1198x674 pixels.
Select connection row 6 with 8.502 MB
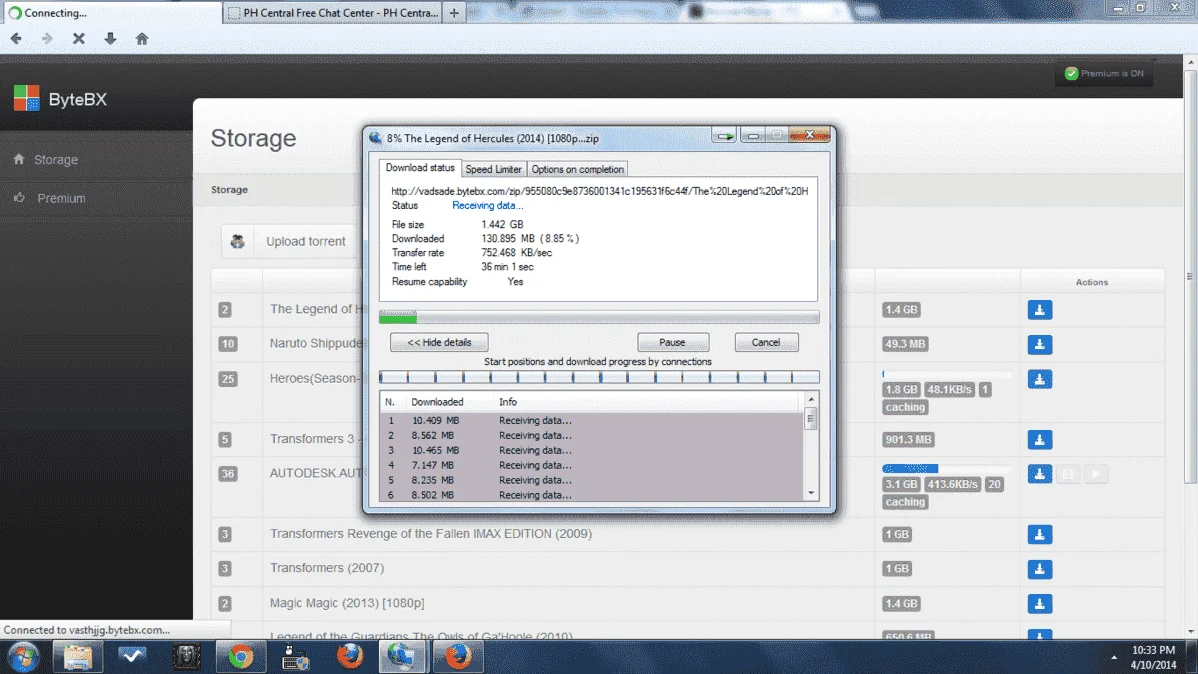coord(591,495)
